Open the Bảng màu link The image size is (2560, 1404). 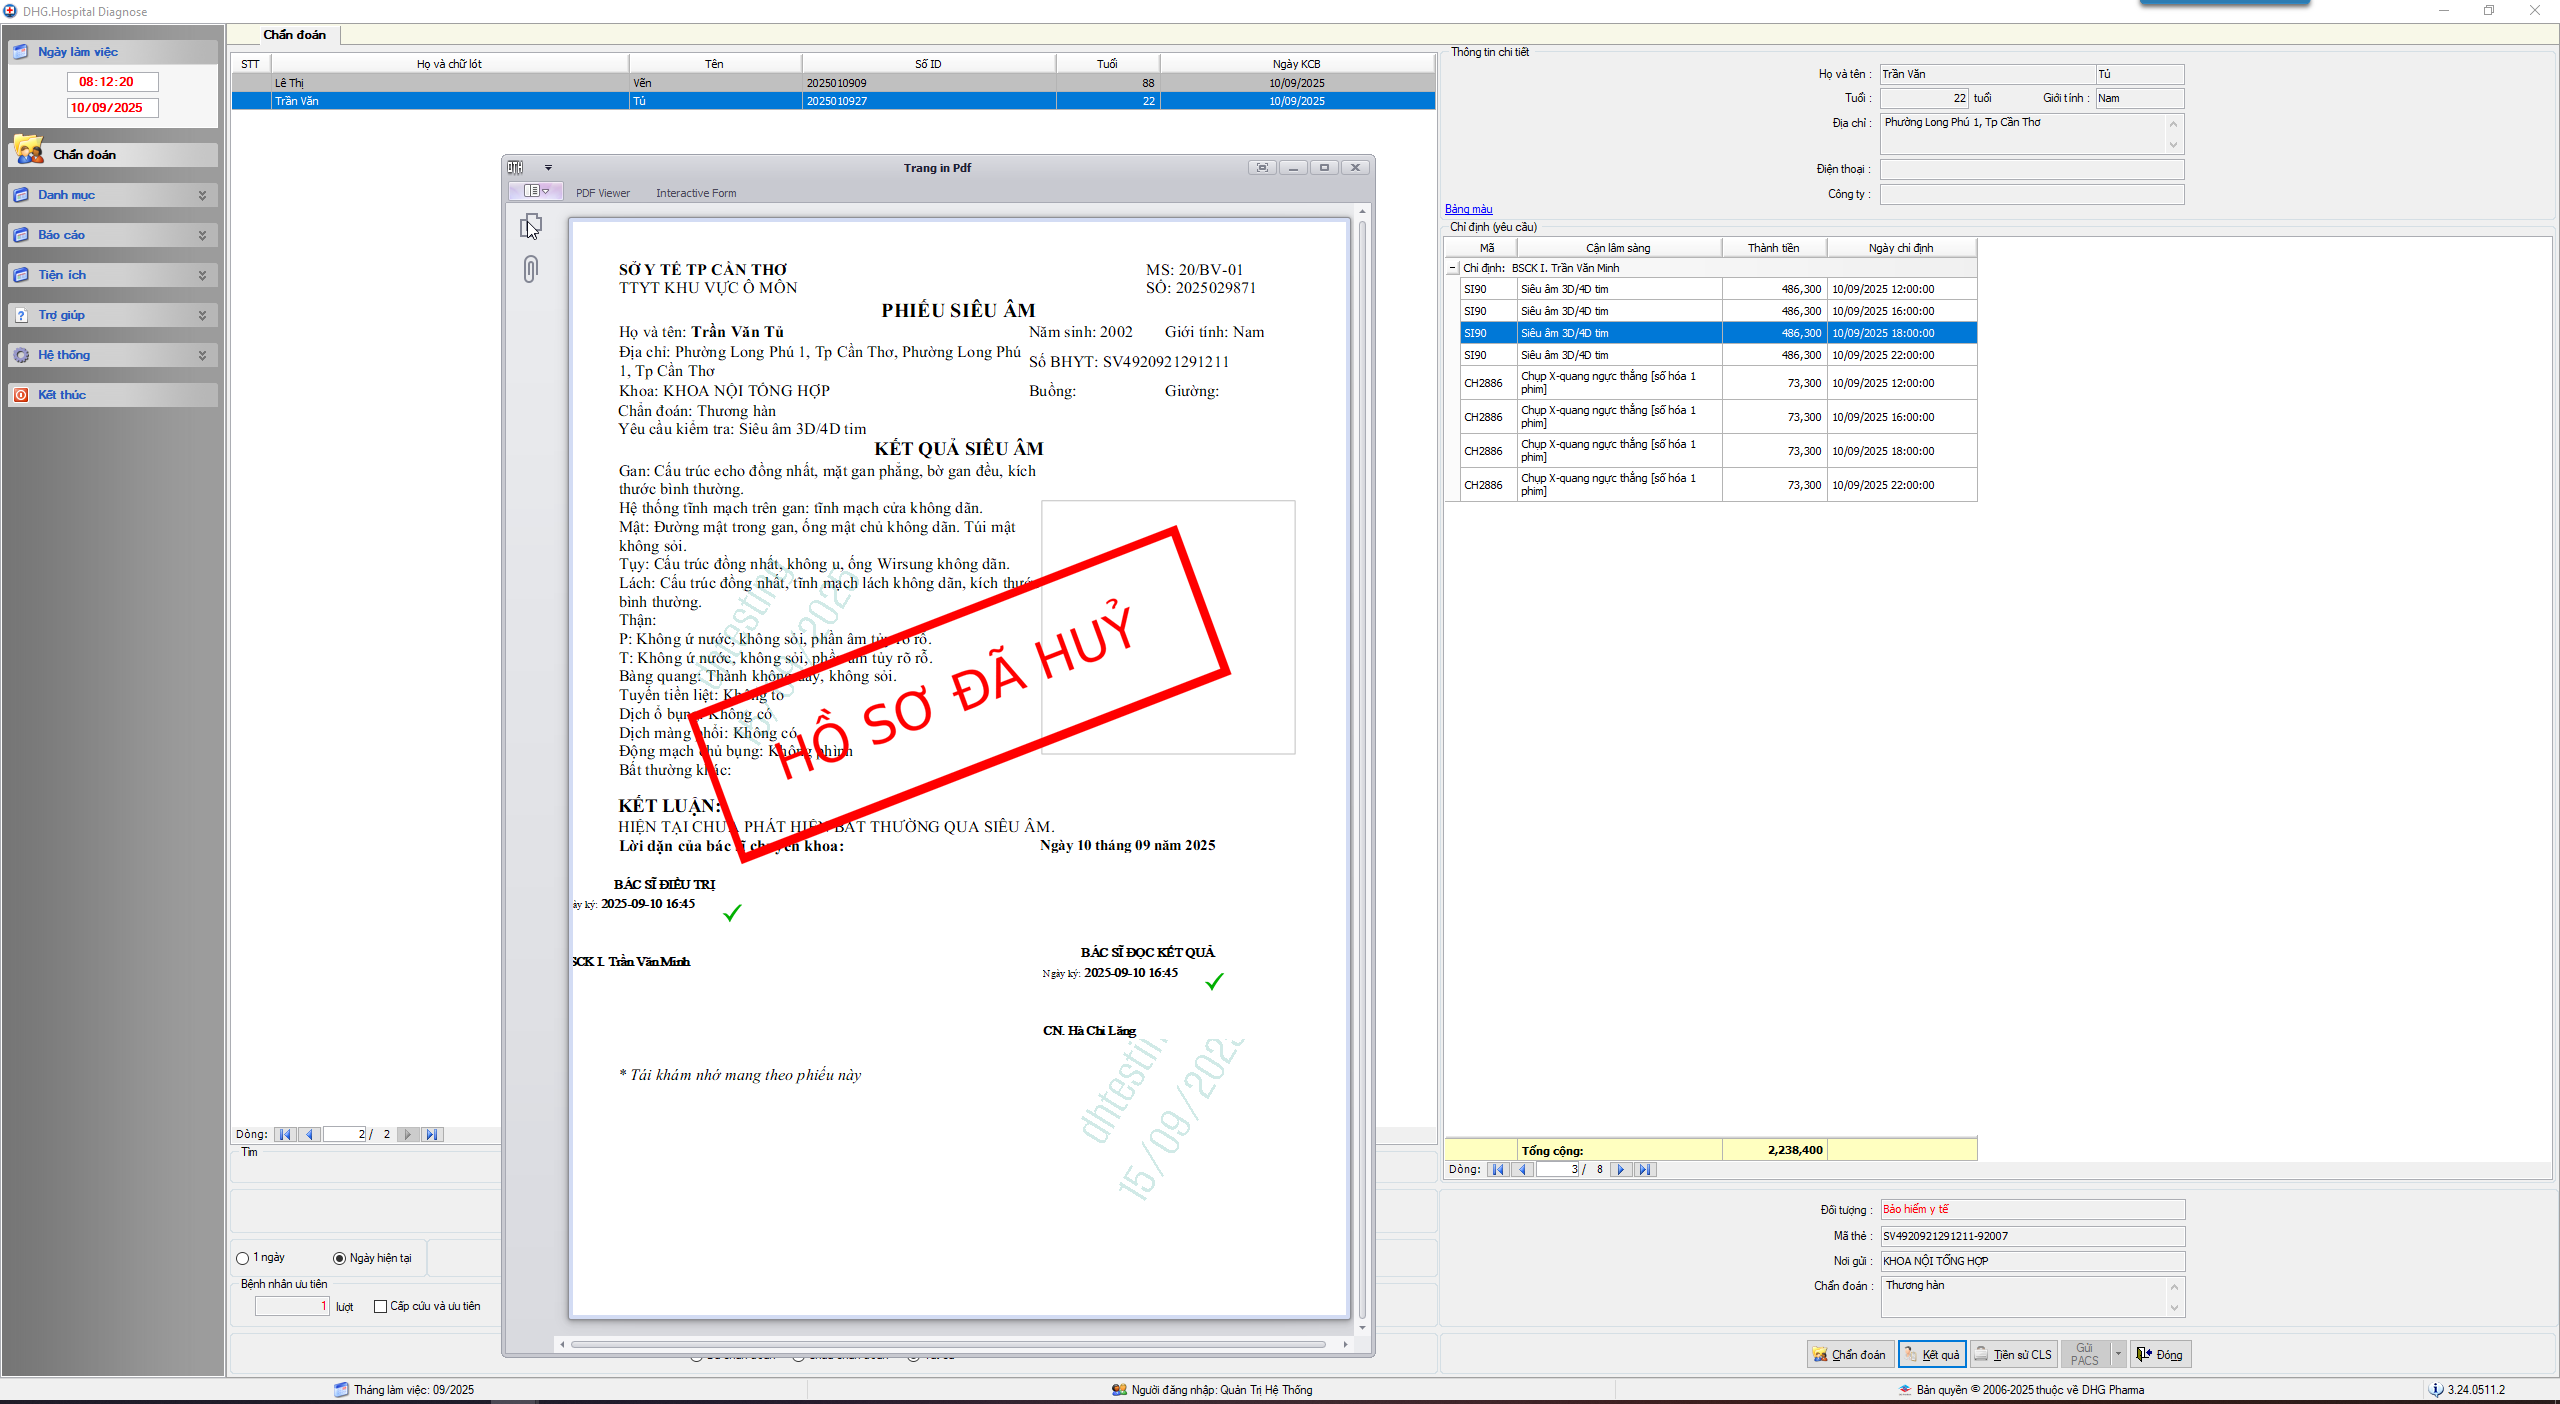tap(1468, 209)
